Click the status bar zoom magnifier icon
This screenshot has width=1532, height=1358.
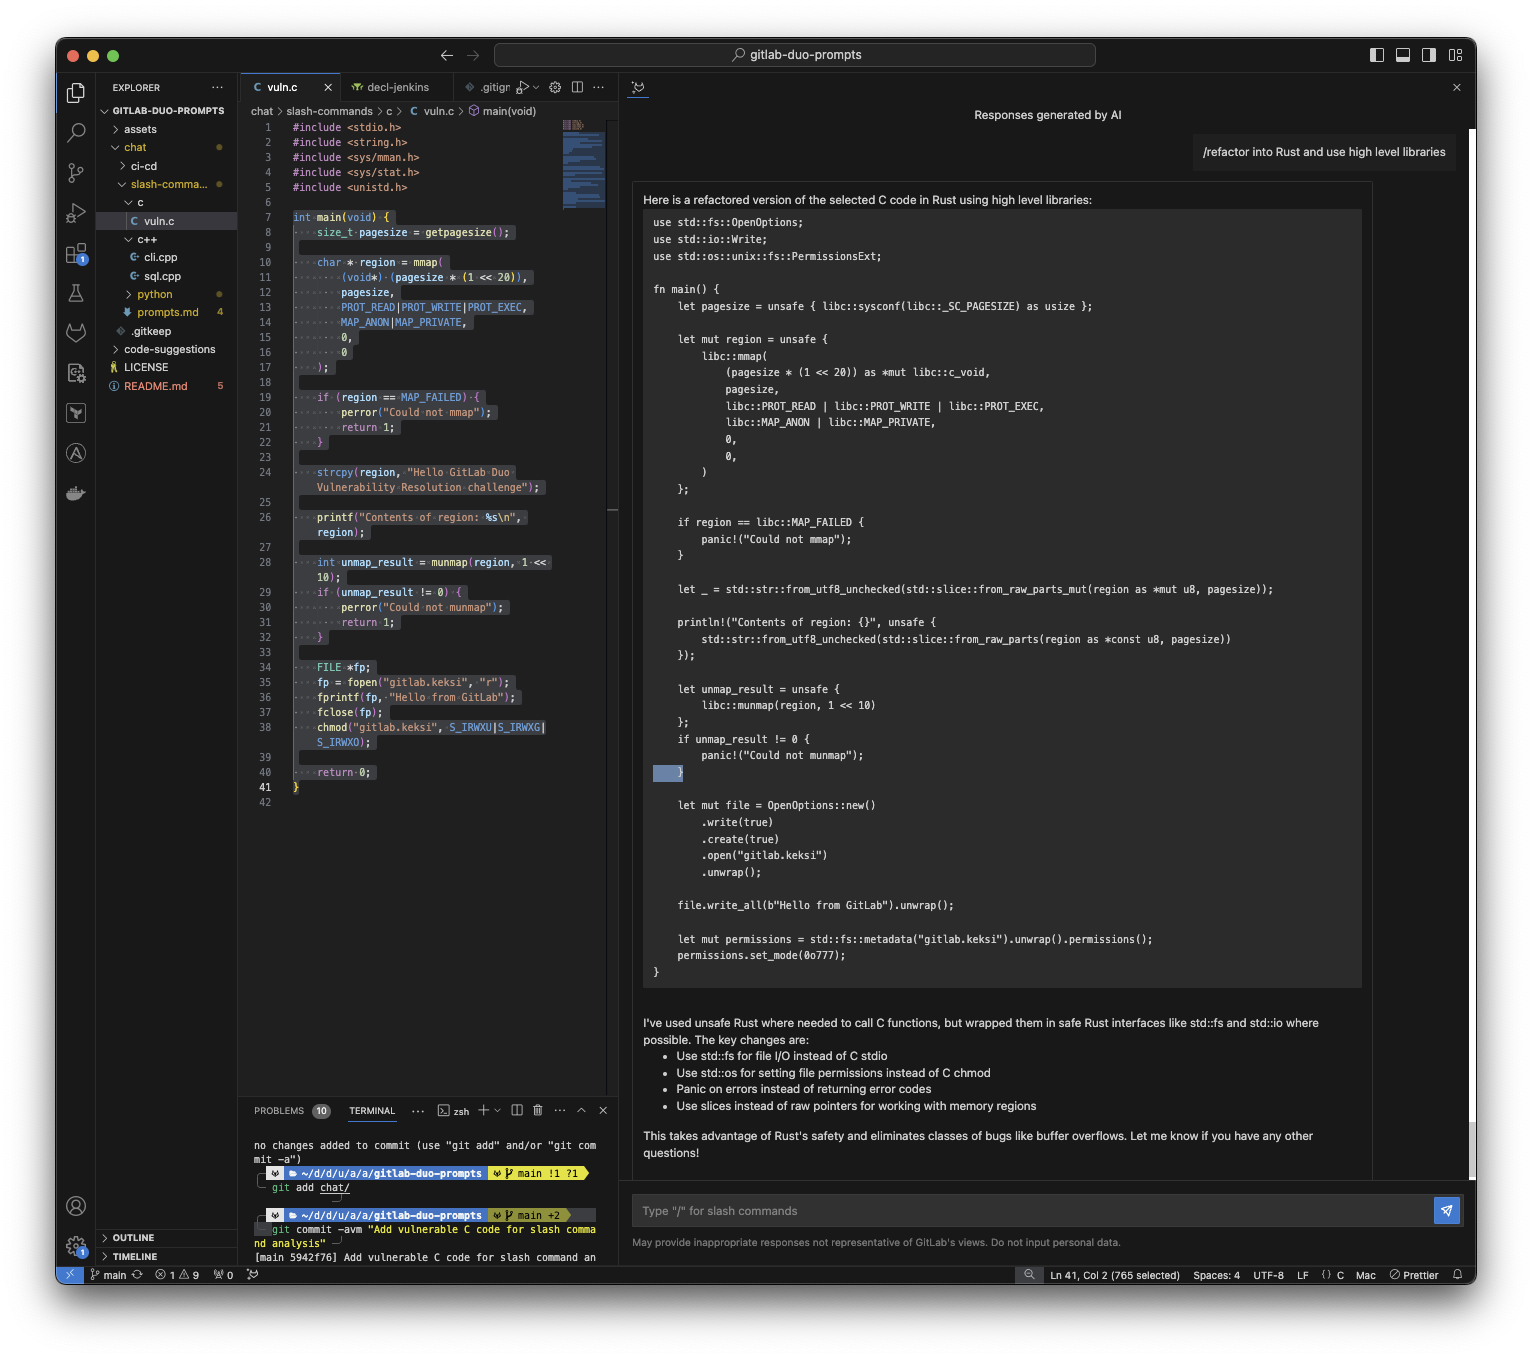pyautogui.click(x=1029, y=1275)
